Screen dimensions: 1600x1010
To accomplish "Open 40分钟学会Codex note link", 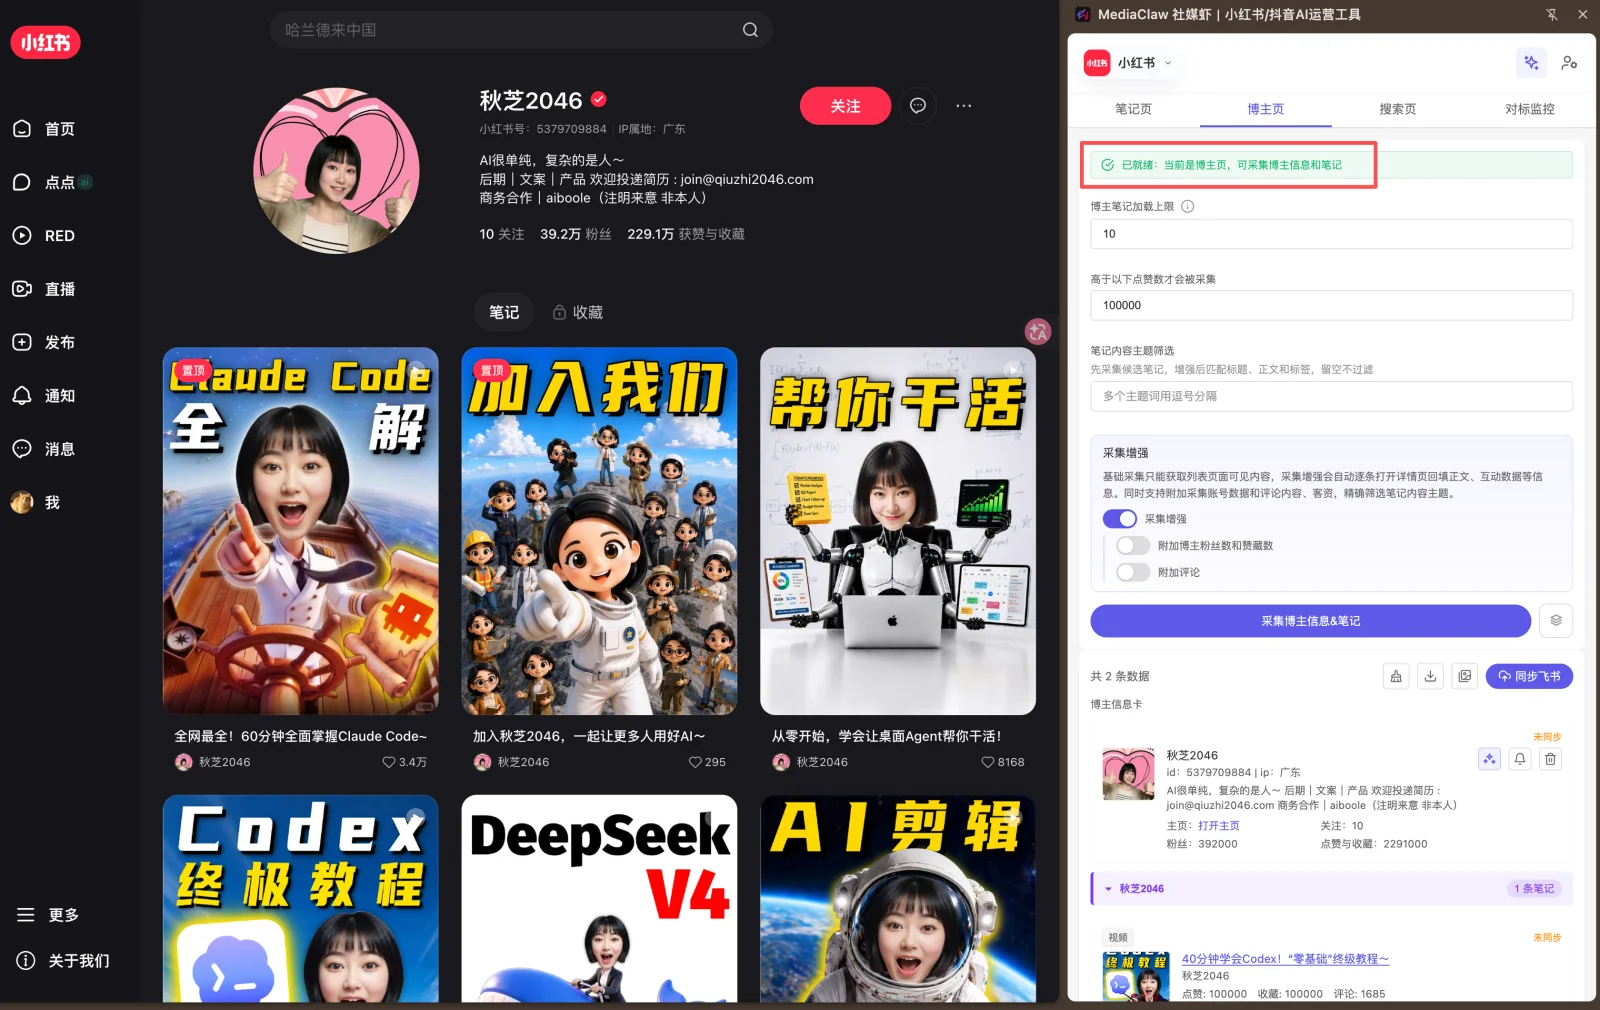I will coord(1285,959).
